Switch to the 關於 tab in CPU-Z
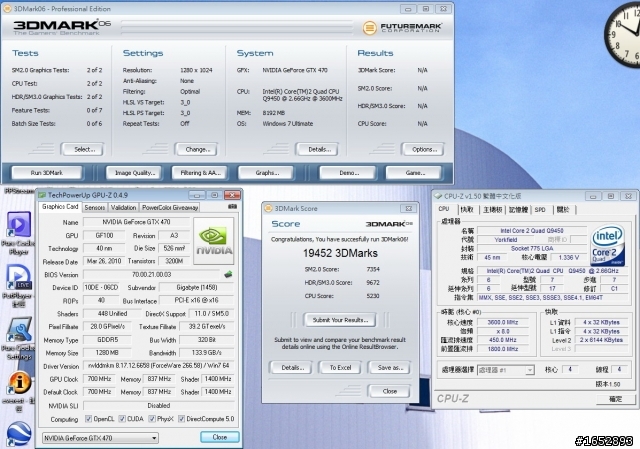This screenshot has width=640, height=449. click(x=563, y=209)
